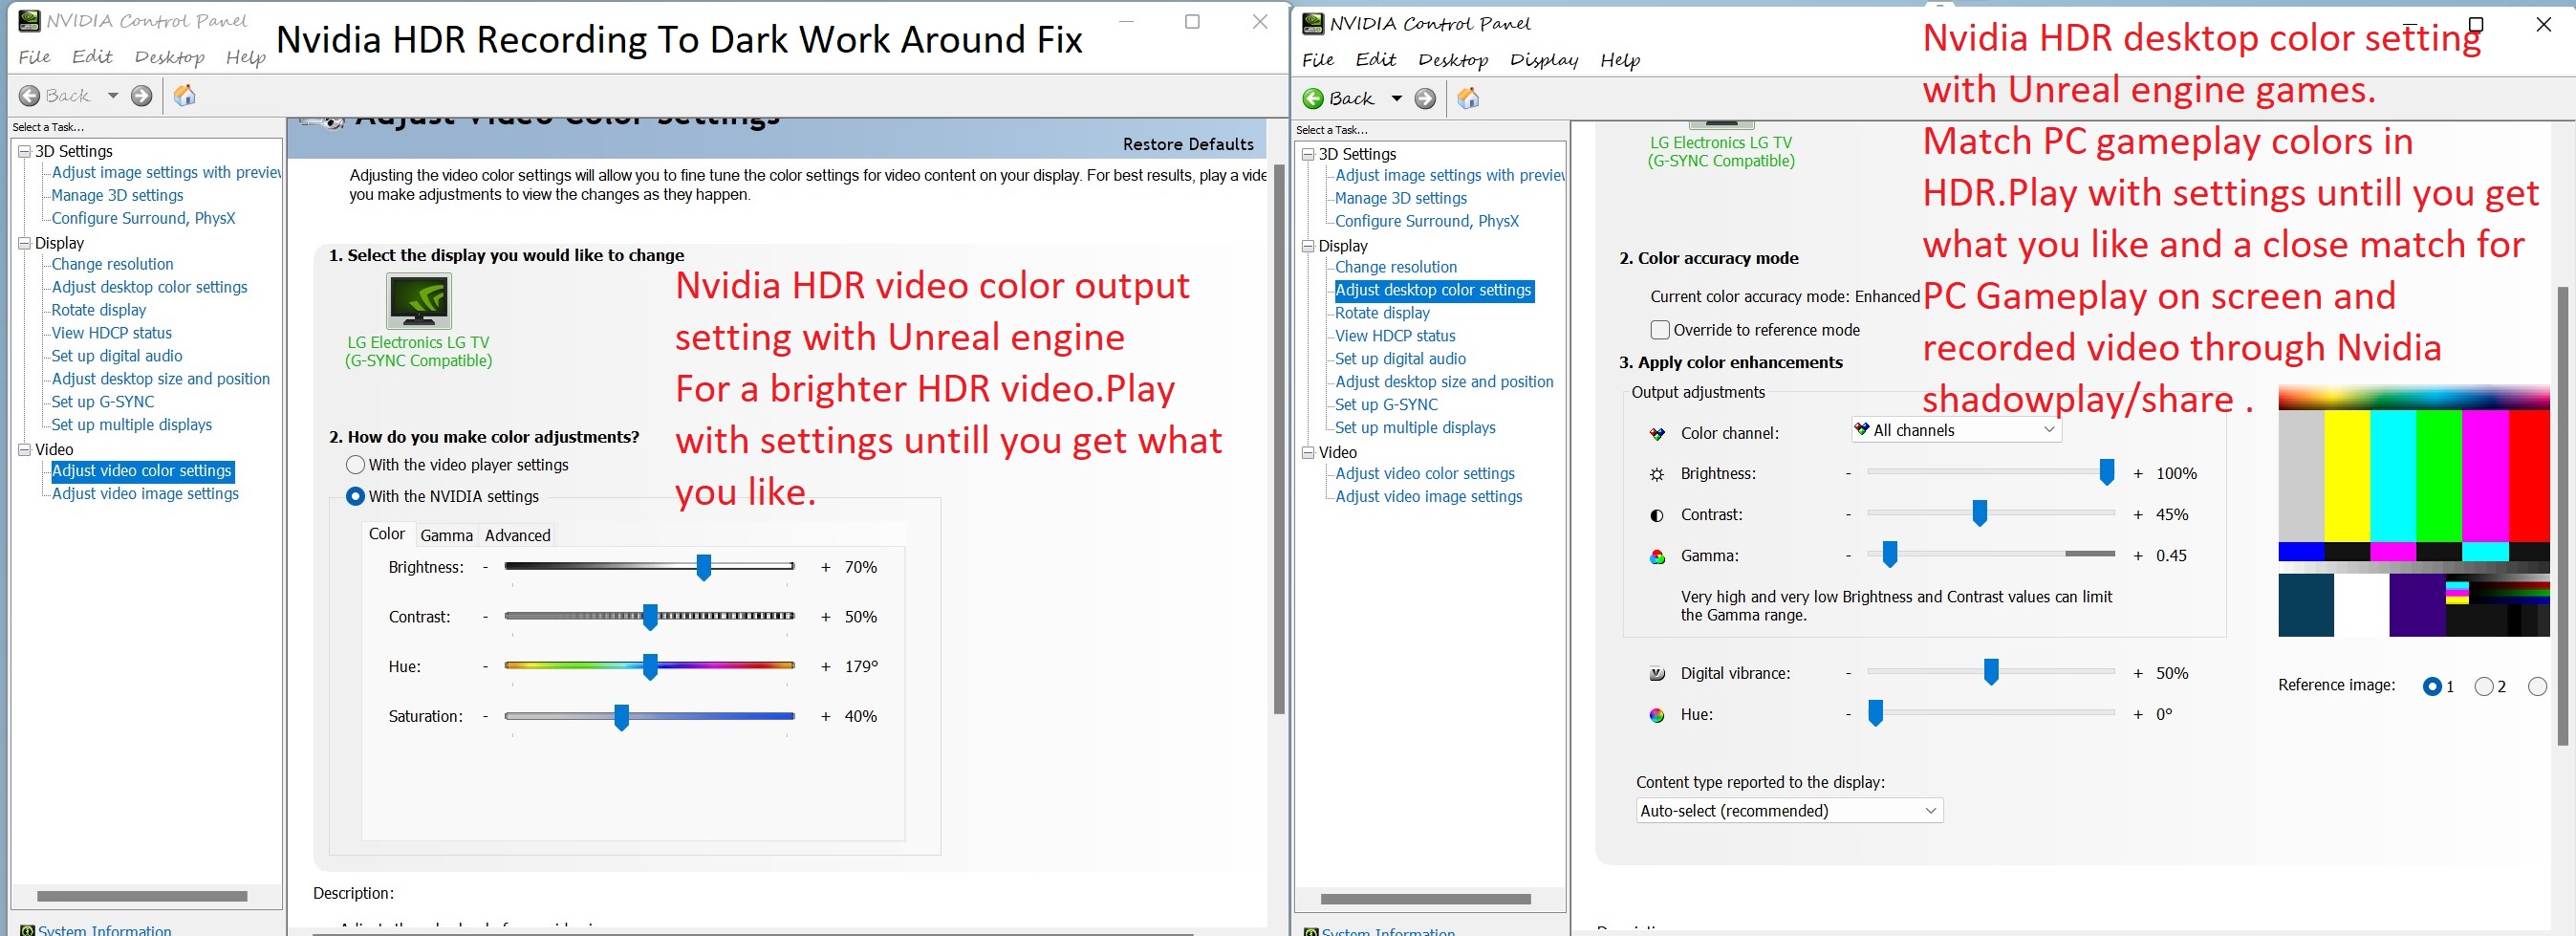The image size is (2576, 936).
Task: Click right window task pane horizontal scrollbar
Action: pyautogui.click(x=1425, y=899)
